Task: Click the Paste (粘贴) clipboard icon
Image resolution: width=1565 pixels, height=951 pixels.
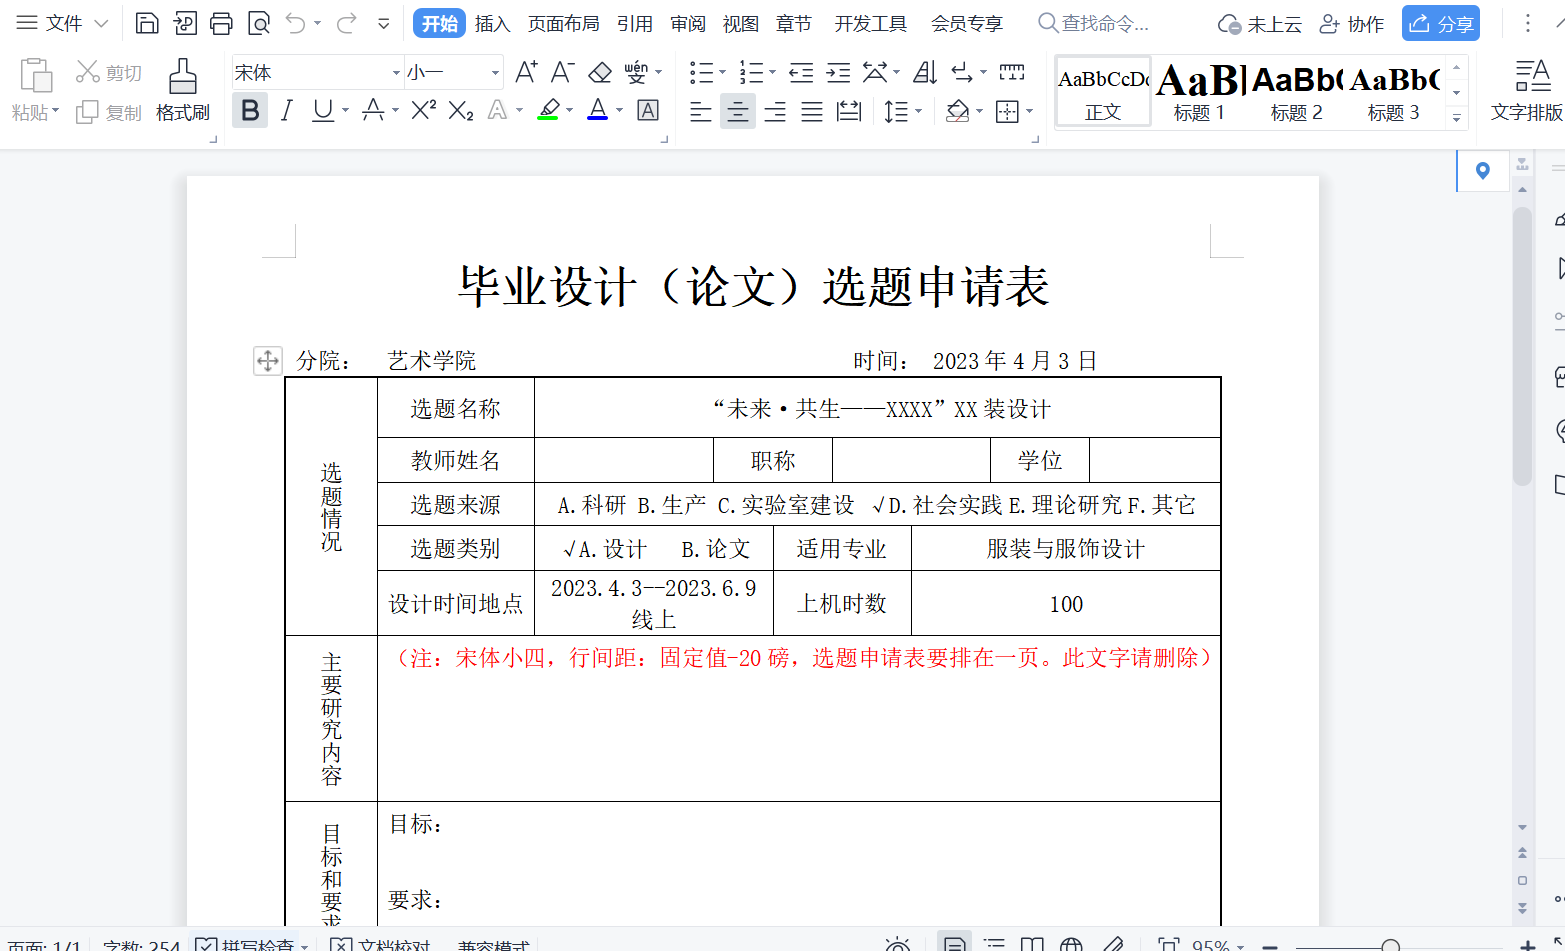Action: 35,77
